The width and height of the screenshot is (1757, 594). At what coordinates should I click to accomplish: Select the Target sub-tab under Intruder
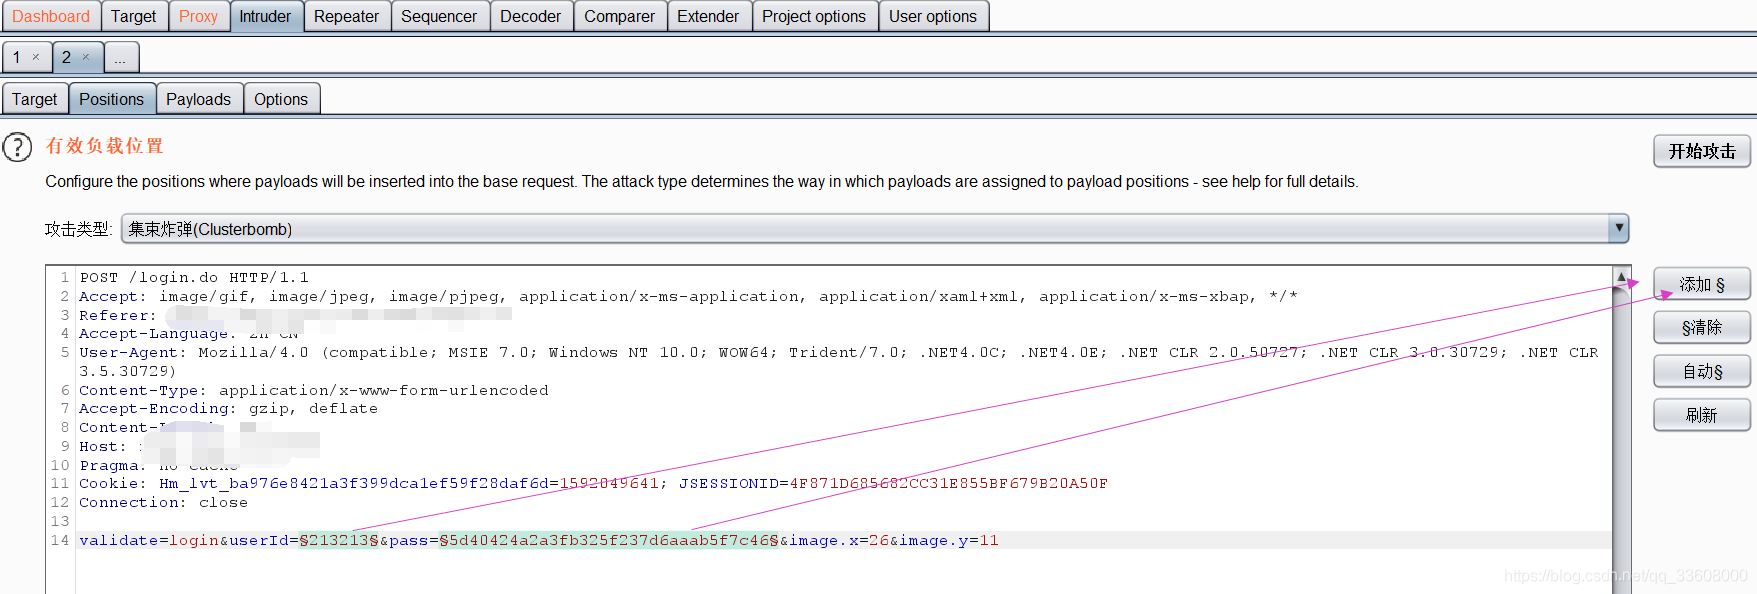[x=35, y=99]
